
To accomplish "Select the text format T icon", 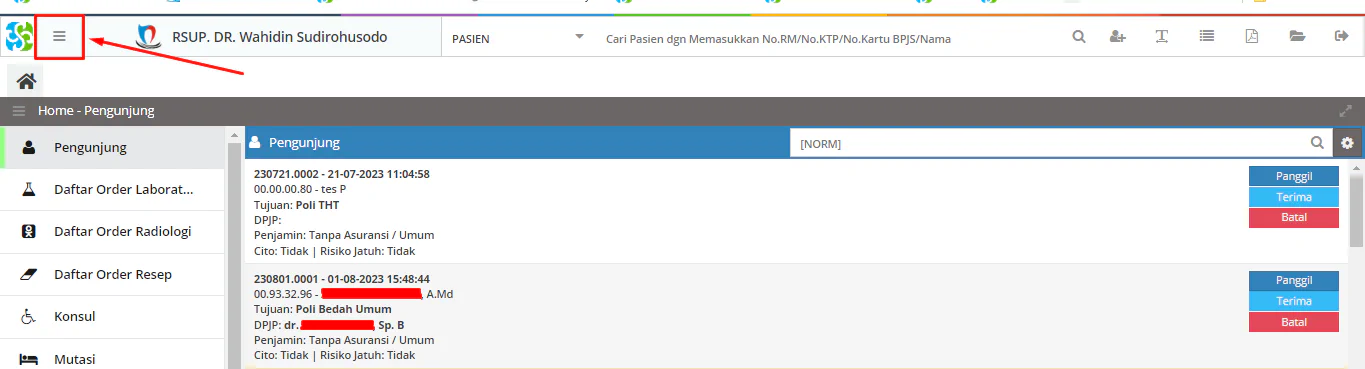I will (x=1162, y=37).
